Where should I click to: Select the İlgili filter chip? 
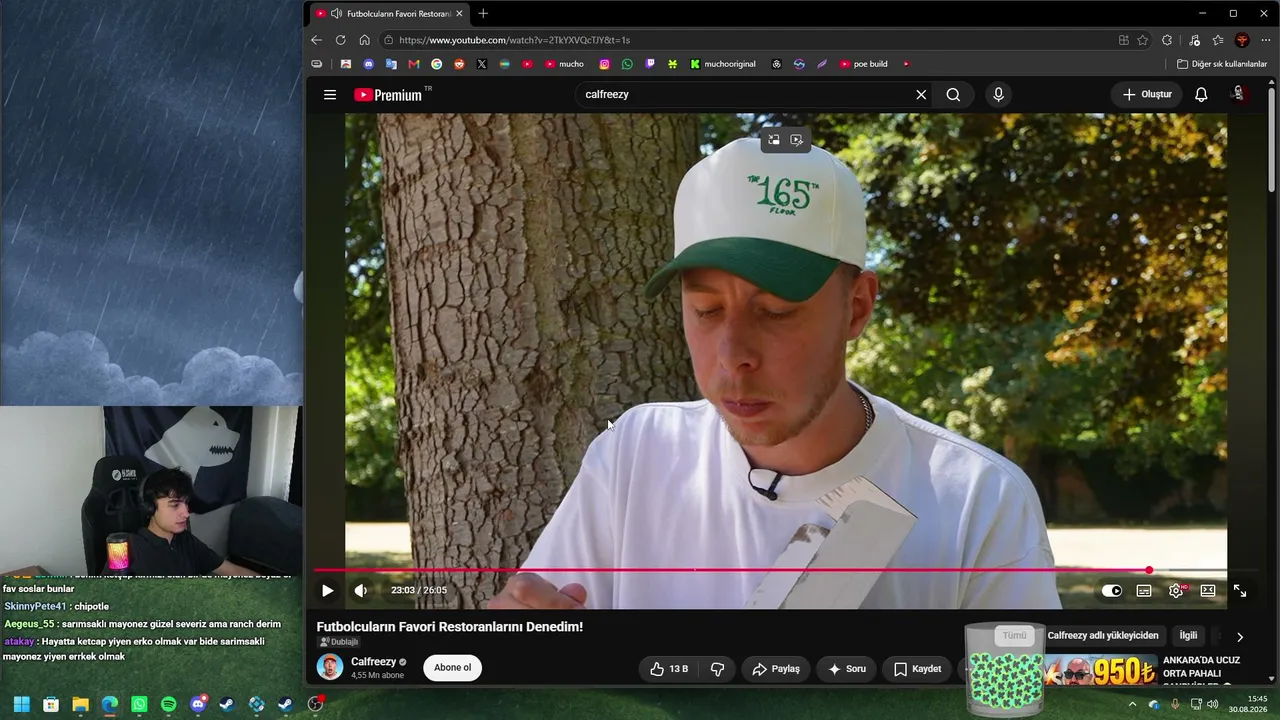pos(1188,636)
